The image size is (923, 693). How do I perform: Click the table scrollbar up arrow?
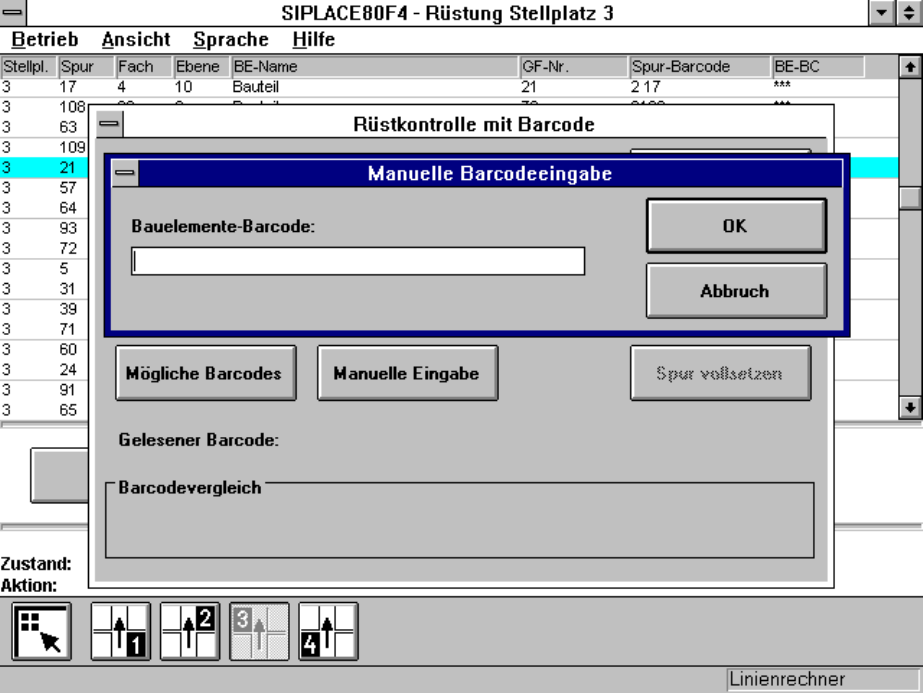tap(910, 67)
